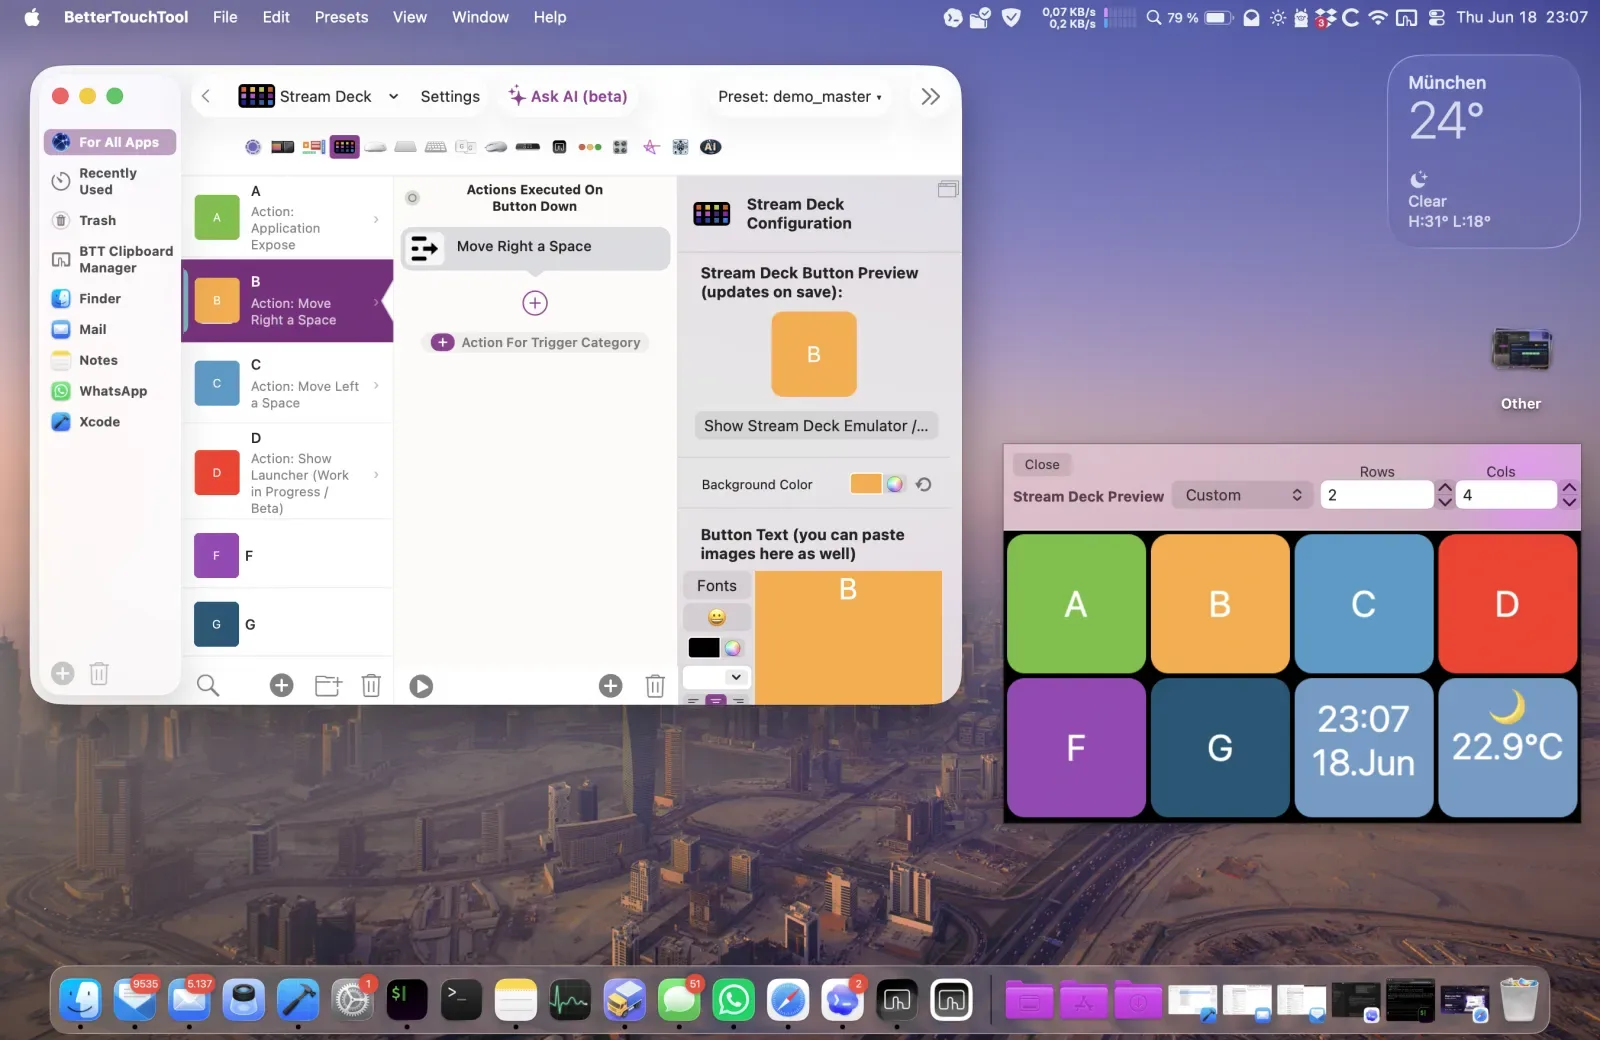Image resolution: width=1600 pixels, height=1040 pixels.
Task: Open the Preset: demo_master dropdown
Action: tap(800, 97)
